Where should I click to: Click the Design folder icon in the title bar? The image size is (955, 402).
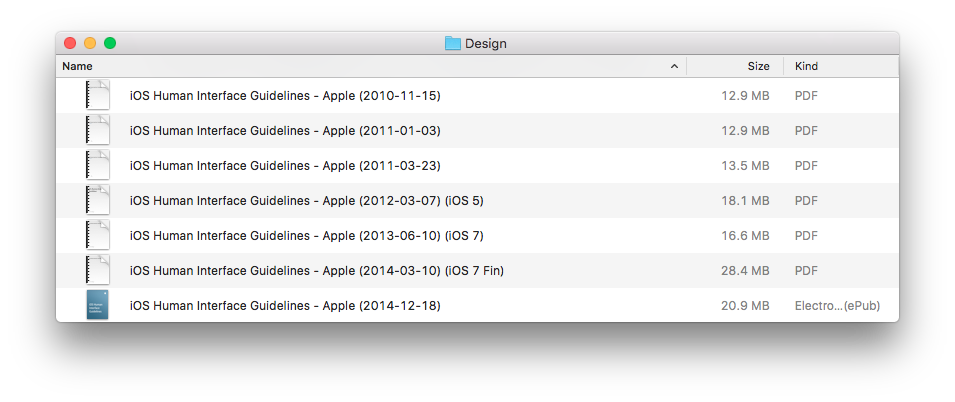pos(452,43)
